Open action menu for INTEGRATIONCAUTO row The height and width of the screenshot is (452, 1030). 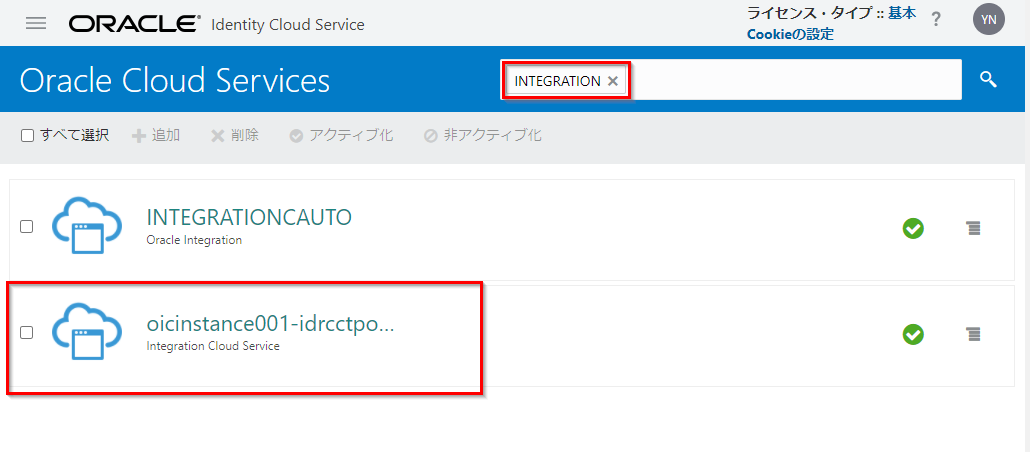973,229
